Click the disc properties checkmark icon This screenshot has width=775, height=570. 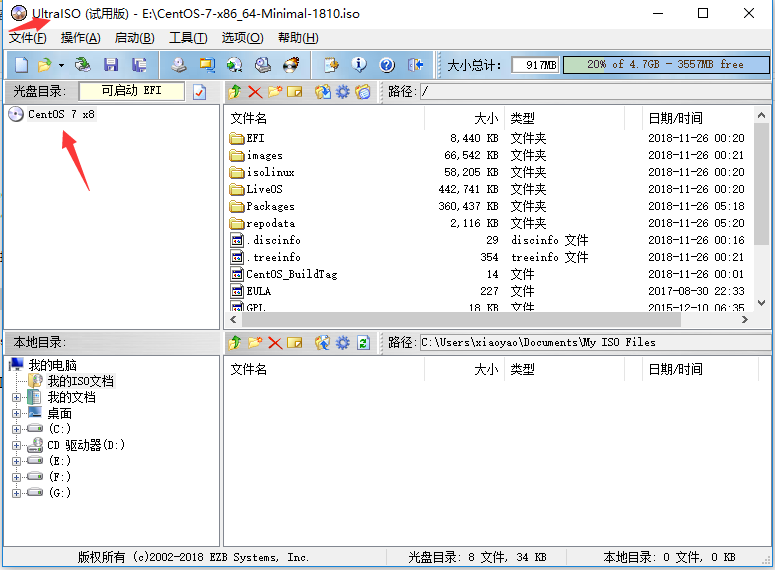tap(200, 92)
